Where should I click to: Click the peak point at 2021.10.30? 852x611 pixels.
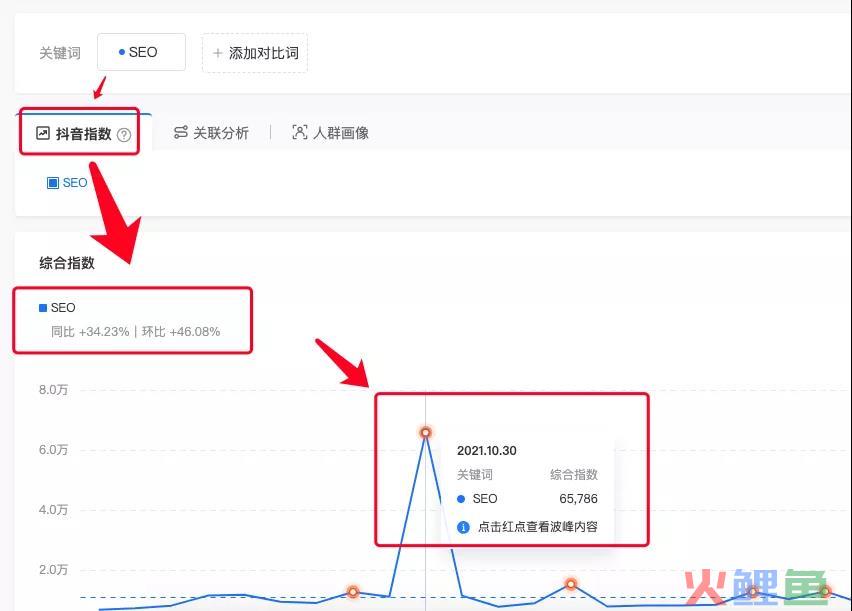click(425, 432)
